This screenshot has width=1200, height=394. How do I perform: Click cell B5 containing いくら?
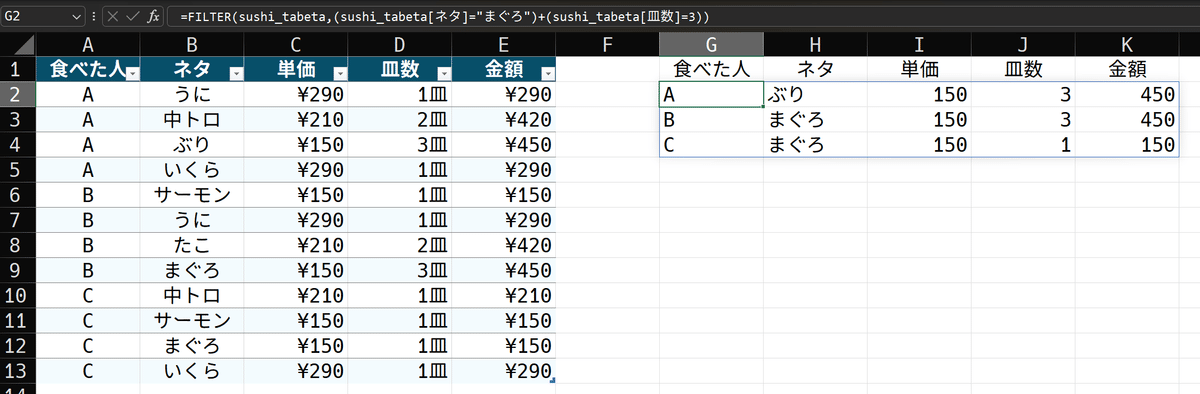tap(192, 170)
